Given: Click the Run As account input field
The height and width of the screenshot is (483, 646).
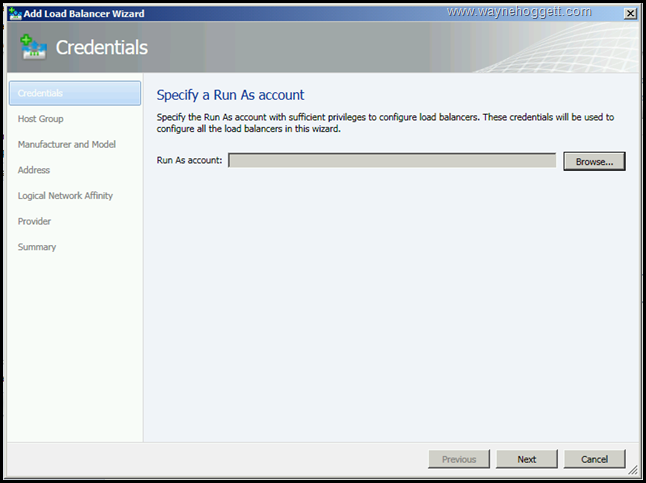Looking at the screenshot, I should point(392,160).
